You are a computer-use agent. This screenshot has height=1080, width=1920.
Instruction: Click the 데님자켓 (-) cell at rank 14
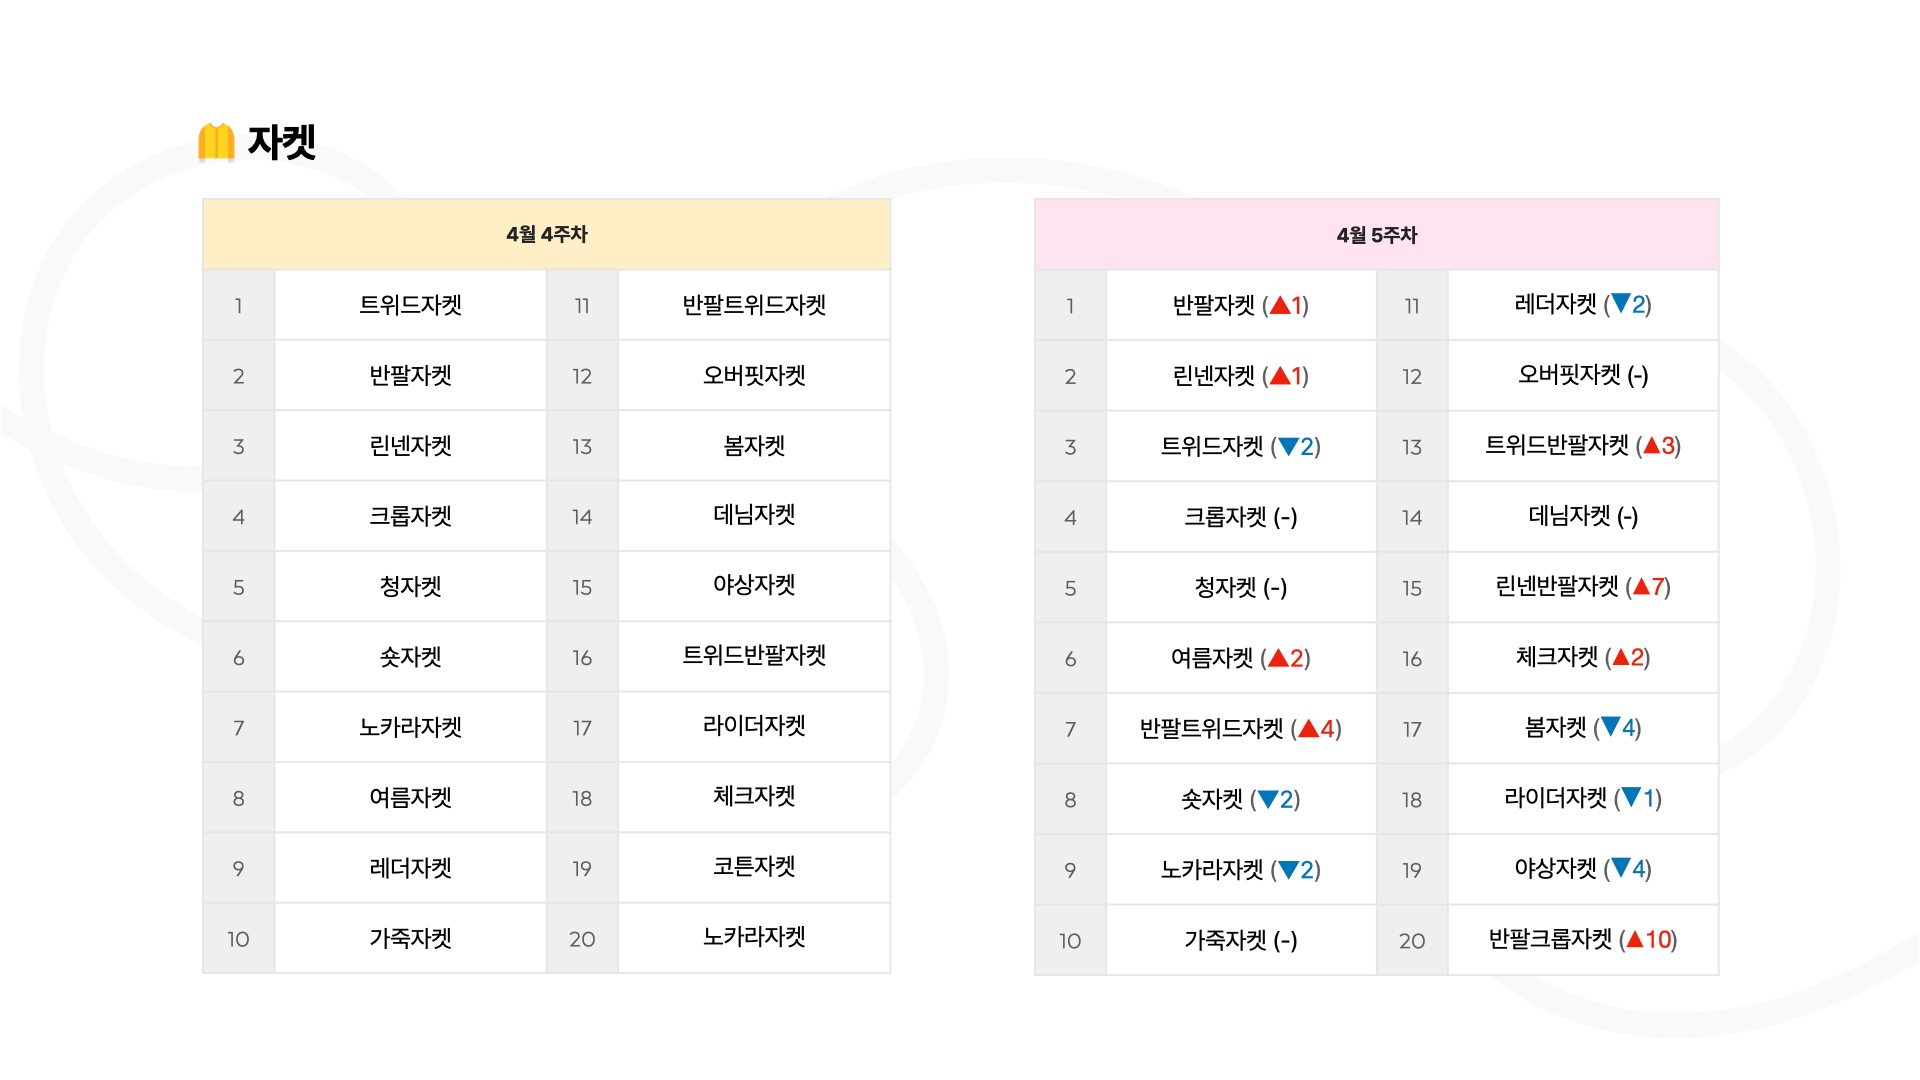pos(1583,516)
